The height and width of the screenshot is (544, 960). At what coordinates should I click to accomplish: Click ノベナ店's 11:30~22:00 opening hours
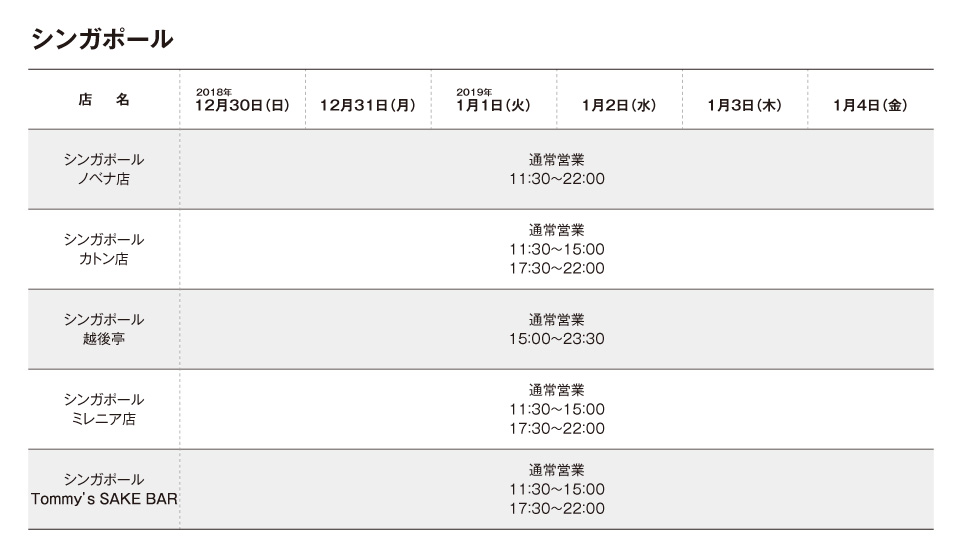click(556, 179)
